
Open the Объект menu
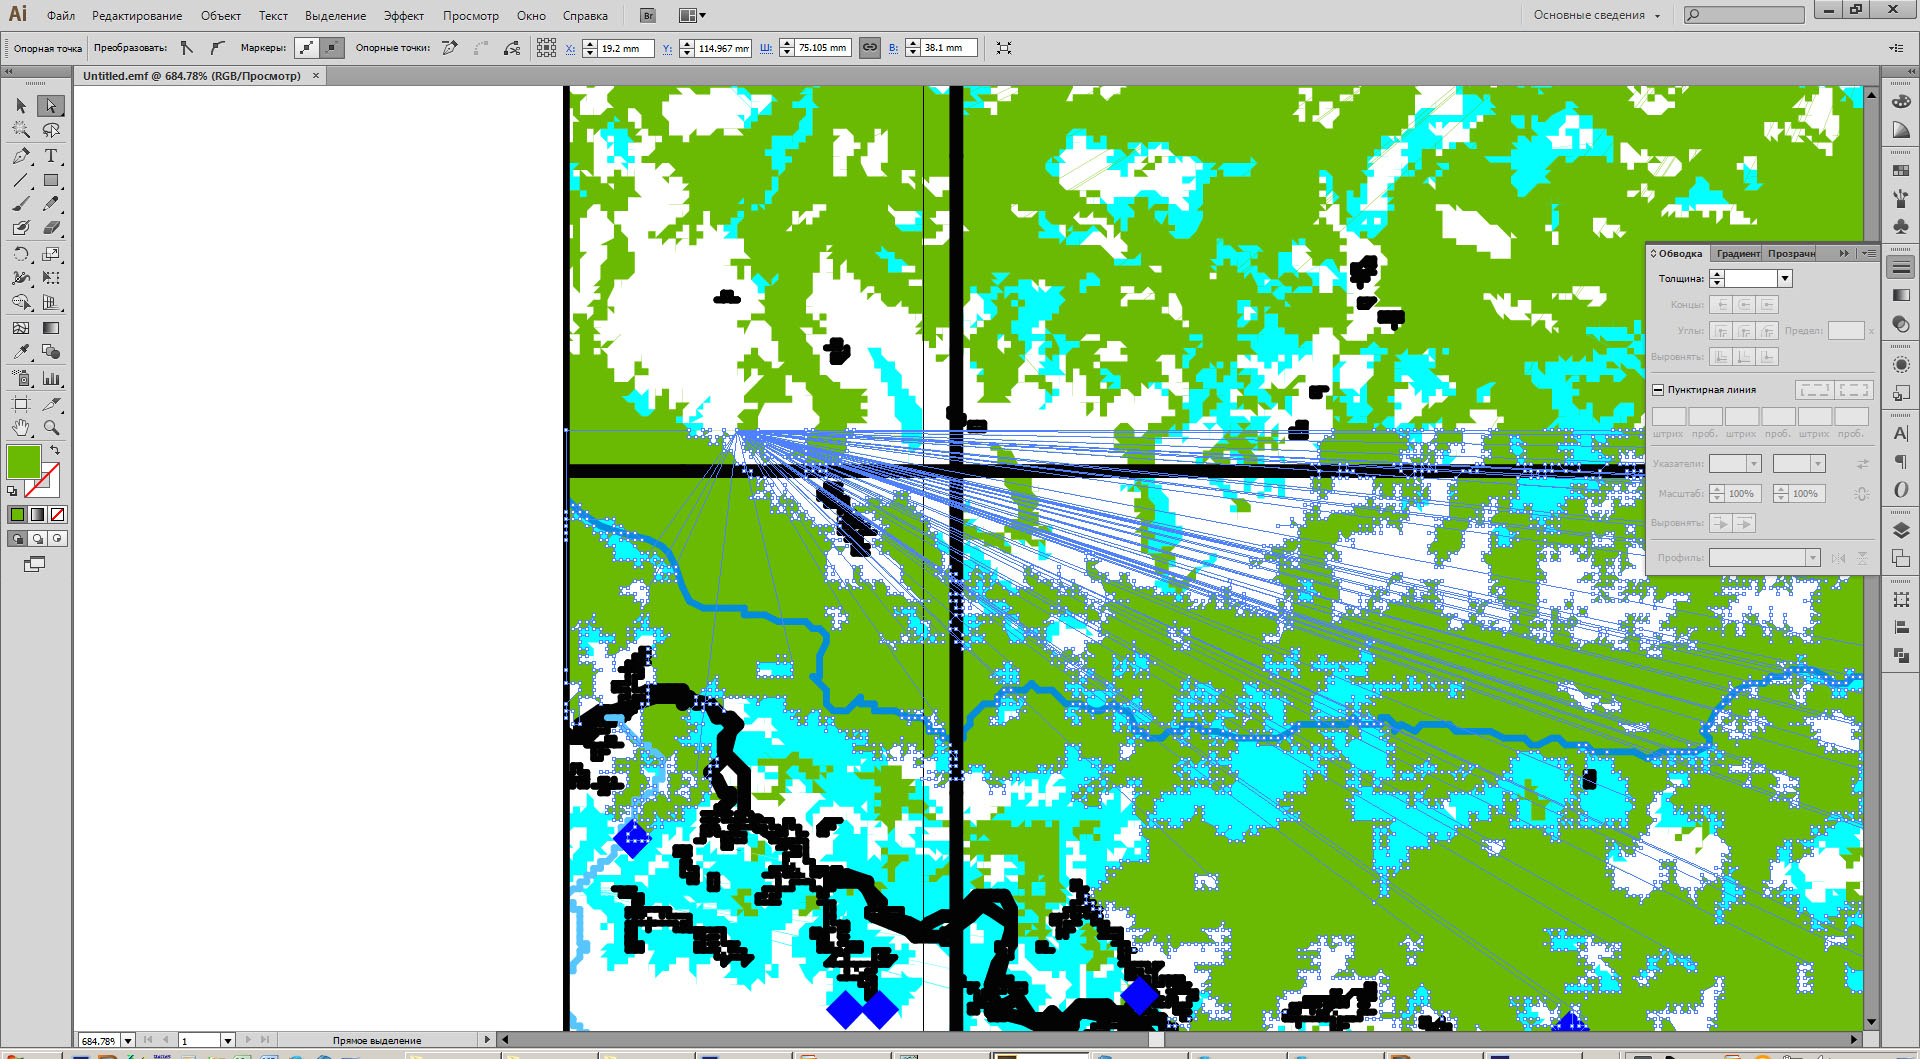pos(221,16)
